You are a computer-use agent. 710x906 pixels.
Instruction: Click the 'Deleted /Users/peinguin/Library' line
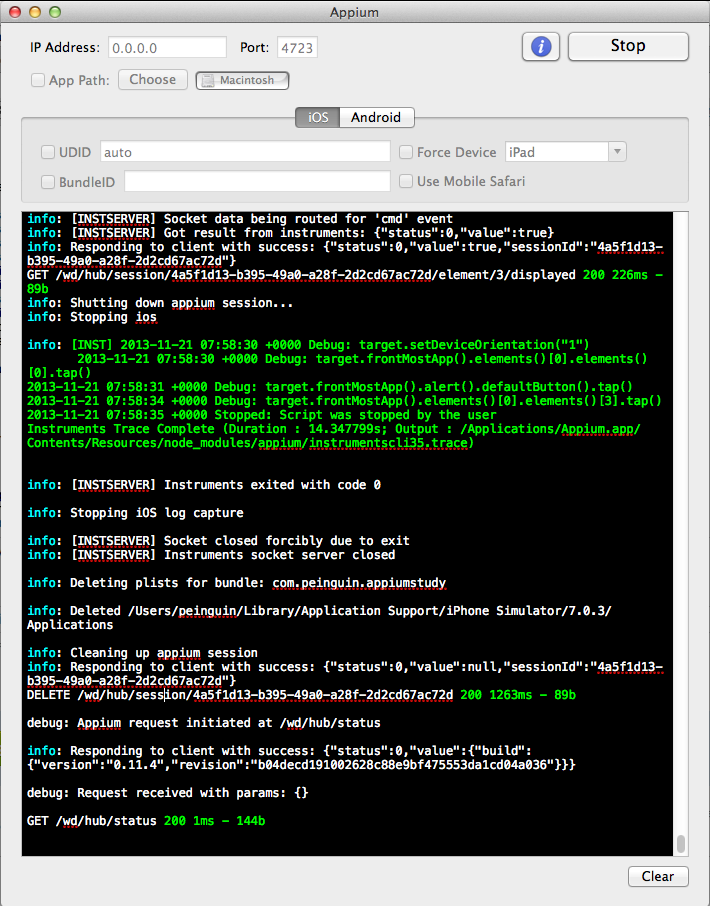pyautogui.click(x=319, y=617)
